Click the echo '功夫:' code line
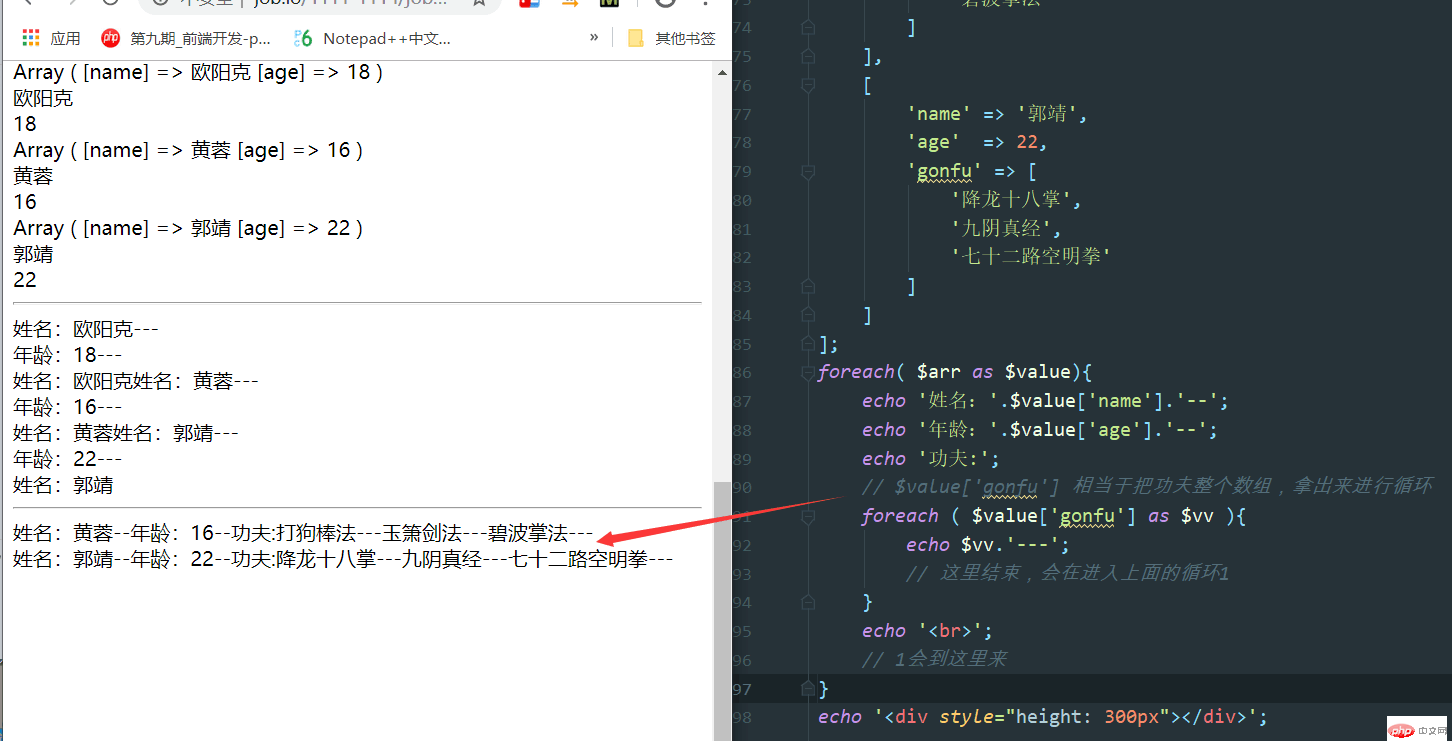Screen dimensions: 1452x741 click(x=931, y=459)
